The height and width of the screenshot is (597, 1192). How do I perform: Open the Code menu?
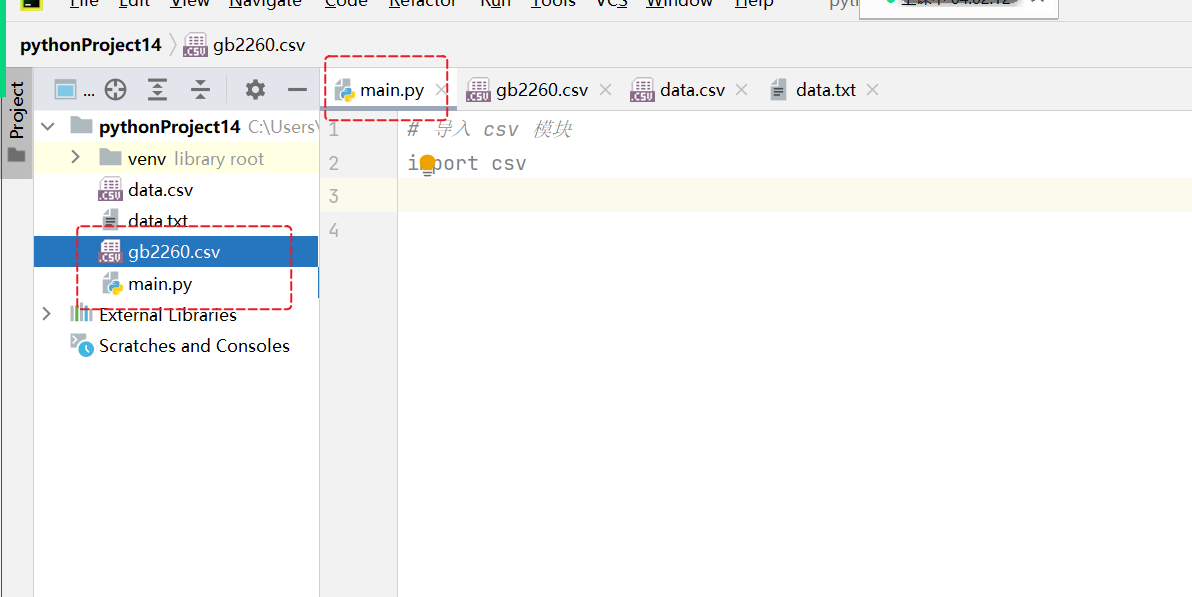[x=346, y=3]
